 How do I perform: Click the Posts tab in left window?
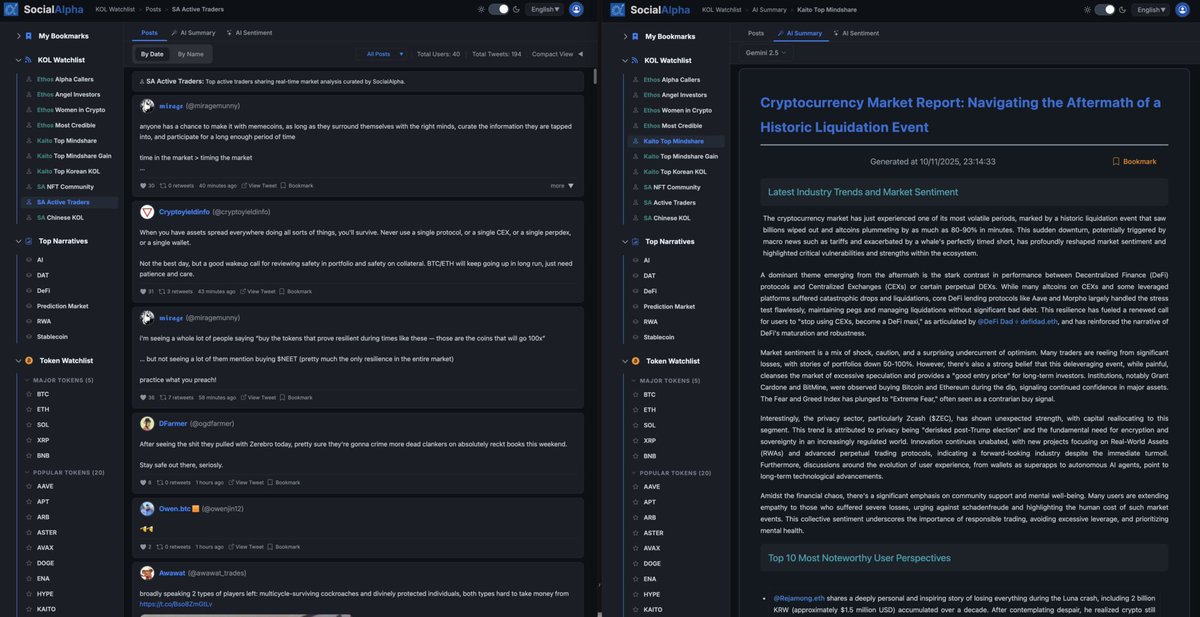[x=149, y=33]
